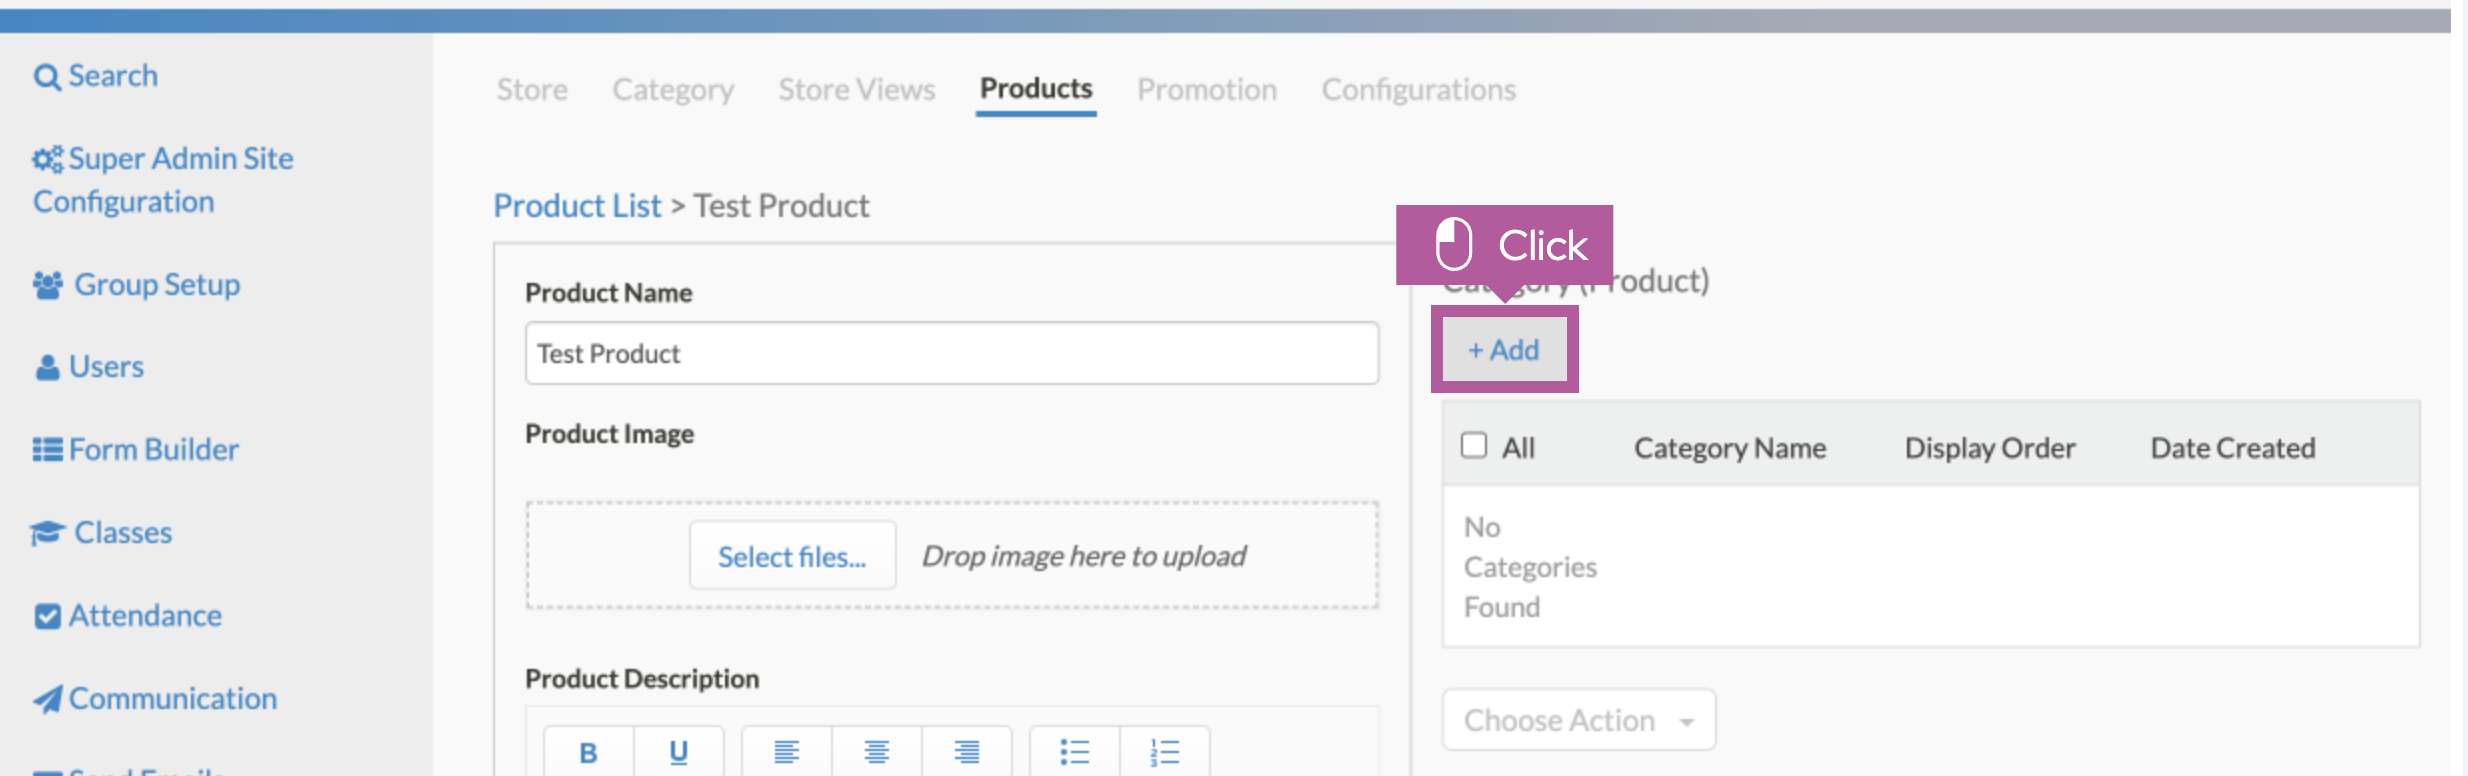2468x776 pixels.
Task: Click the + Add category button
Action: [1504, 350]
